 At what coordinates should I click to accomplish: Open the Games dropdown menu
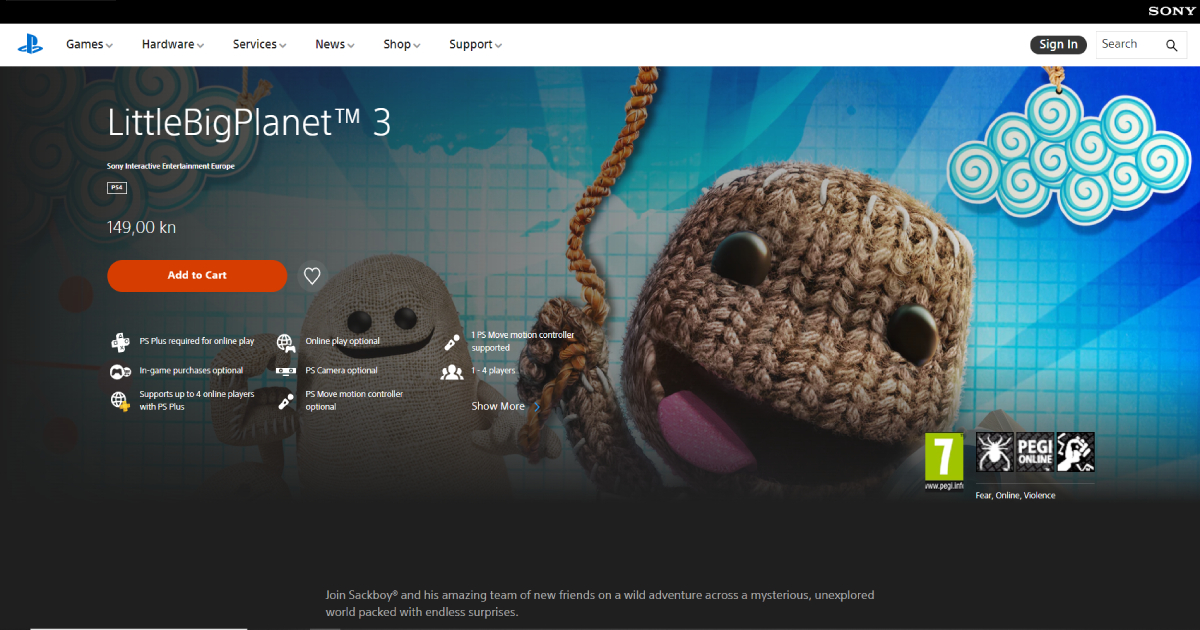pos(89,45)
